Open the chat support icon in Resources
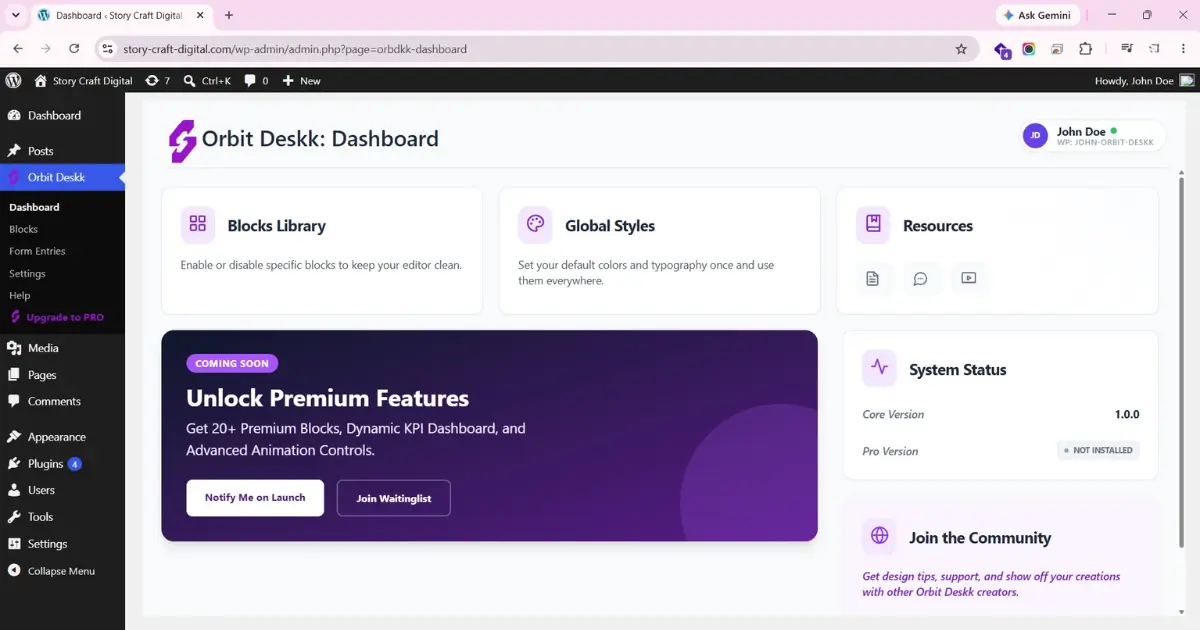The image size is (1200, 630). [x=921, y=278]
